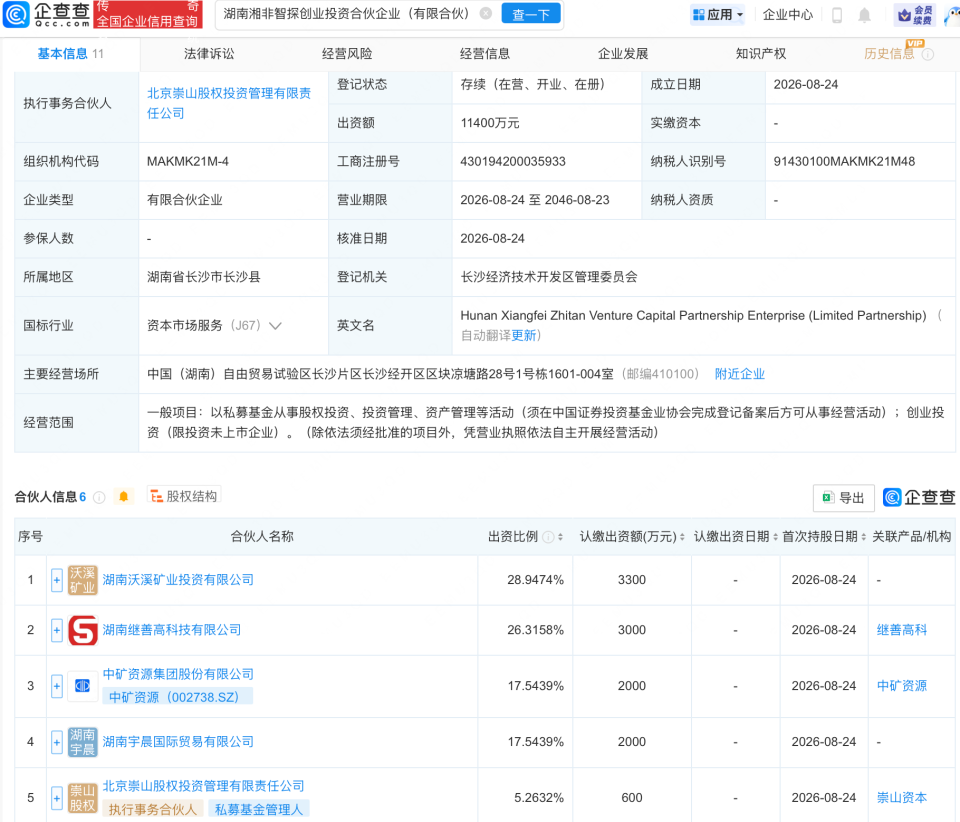Open the Qcc.com home logo
This screenshot has height=822, width=960.
pyautogui.click(x=47, y=14)
